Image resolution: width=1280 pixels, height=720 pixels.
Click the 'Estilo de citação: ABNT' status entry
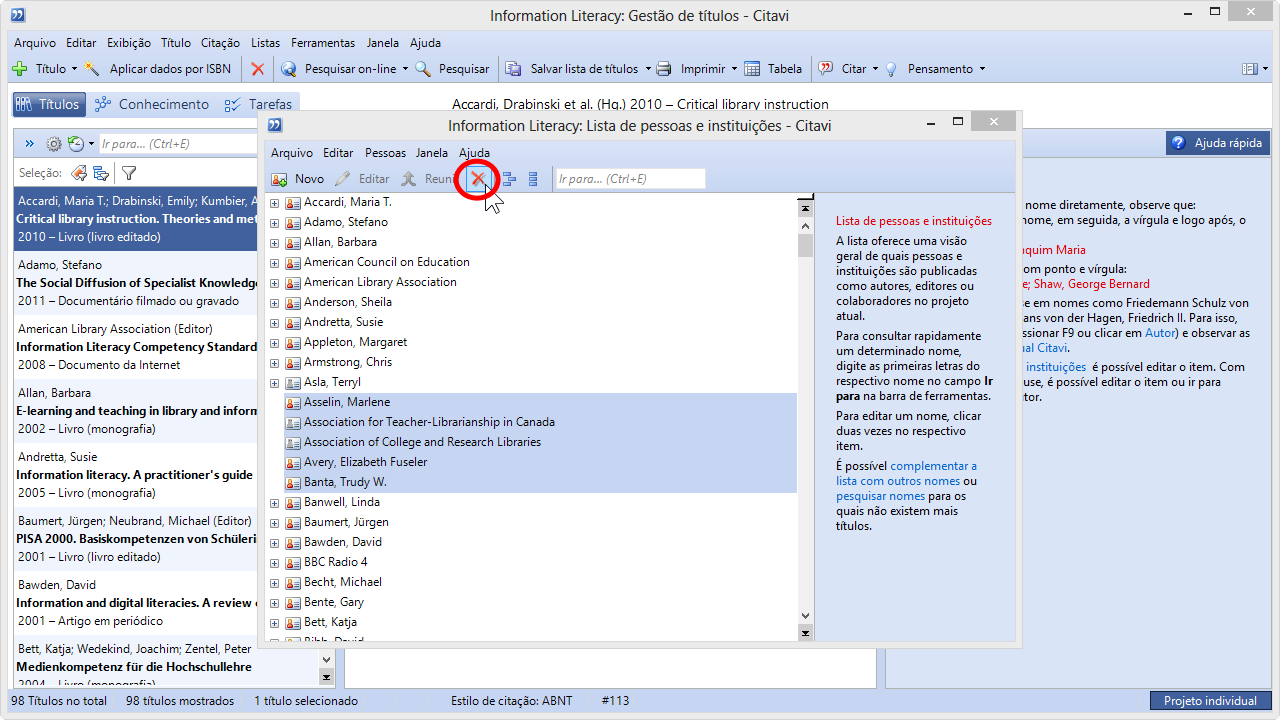coord(511,701)
